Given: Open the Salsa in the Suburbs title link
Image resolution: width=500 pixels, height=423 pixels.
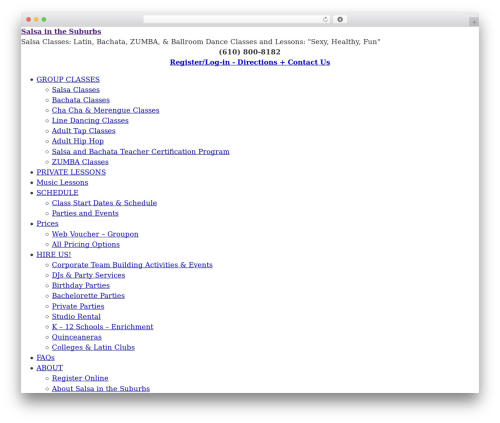Looking at the screenshot, I should pos(61,31).
